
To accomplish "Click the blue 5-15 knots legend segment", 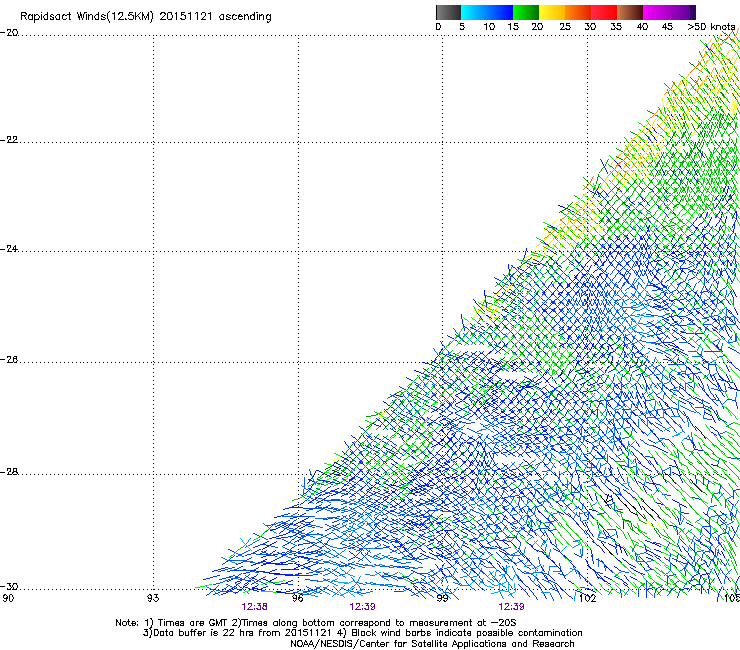I will [x=487, y=12].
